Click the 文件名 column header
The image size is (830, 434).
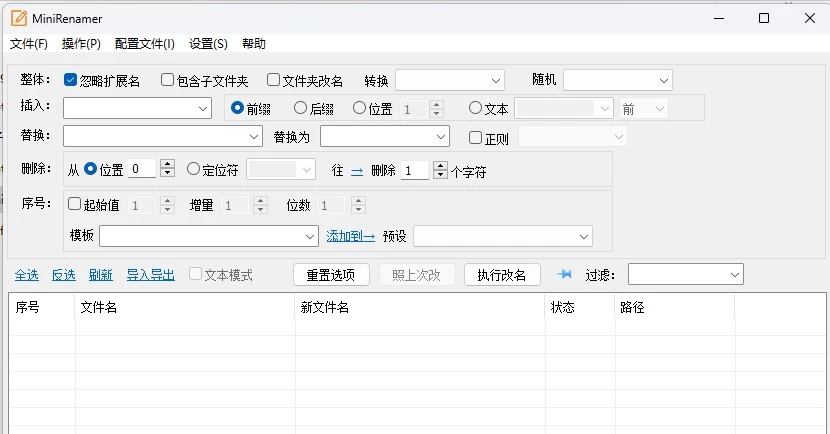pyautogui.click(x=185, y=307)
